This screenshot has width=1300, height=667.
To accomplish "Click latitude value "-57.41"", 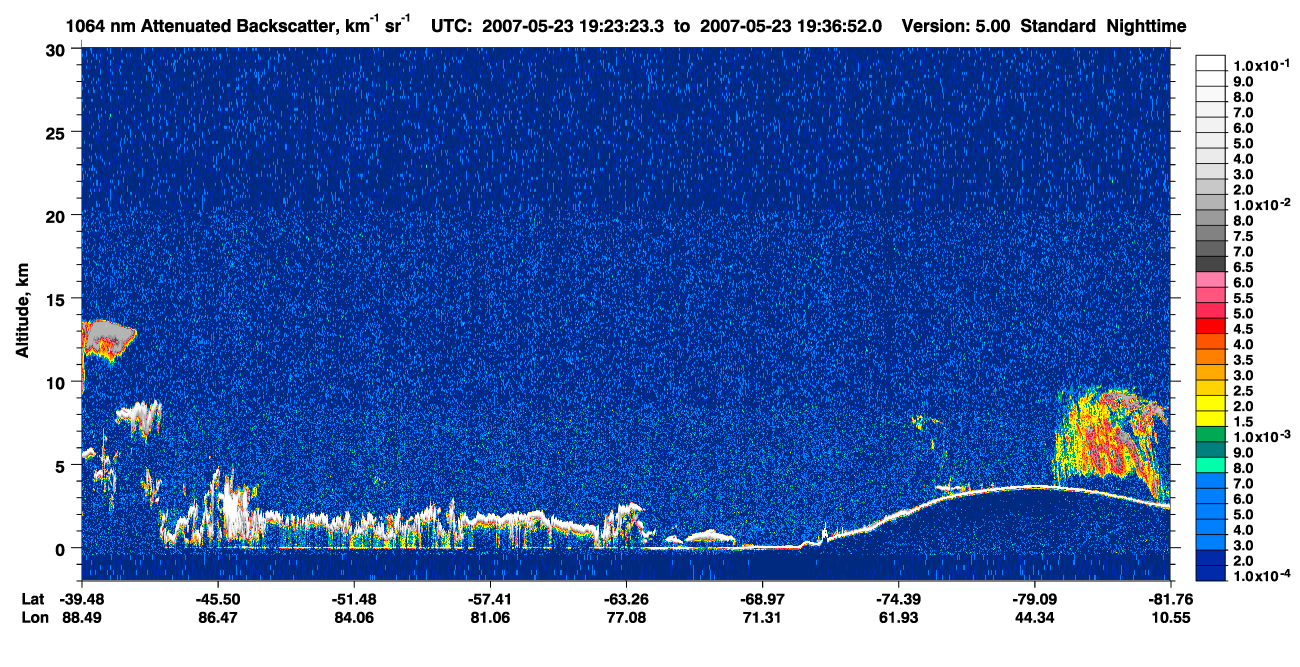I will (x=490, y=598).
